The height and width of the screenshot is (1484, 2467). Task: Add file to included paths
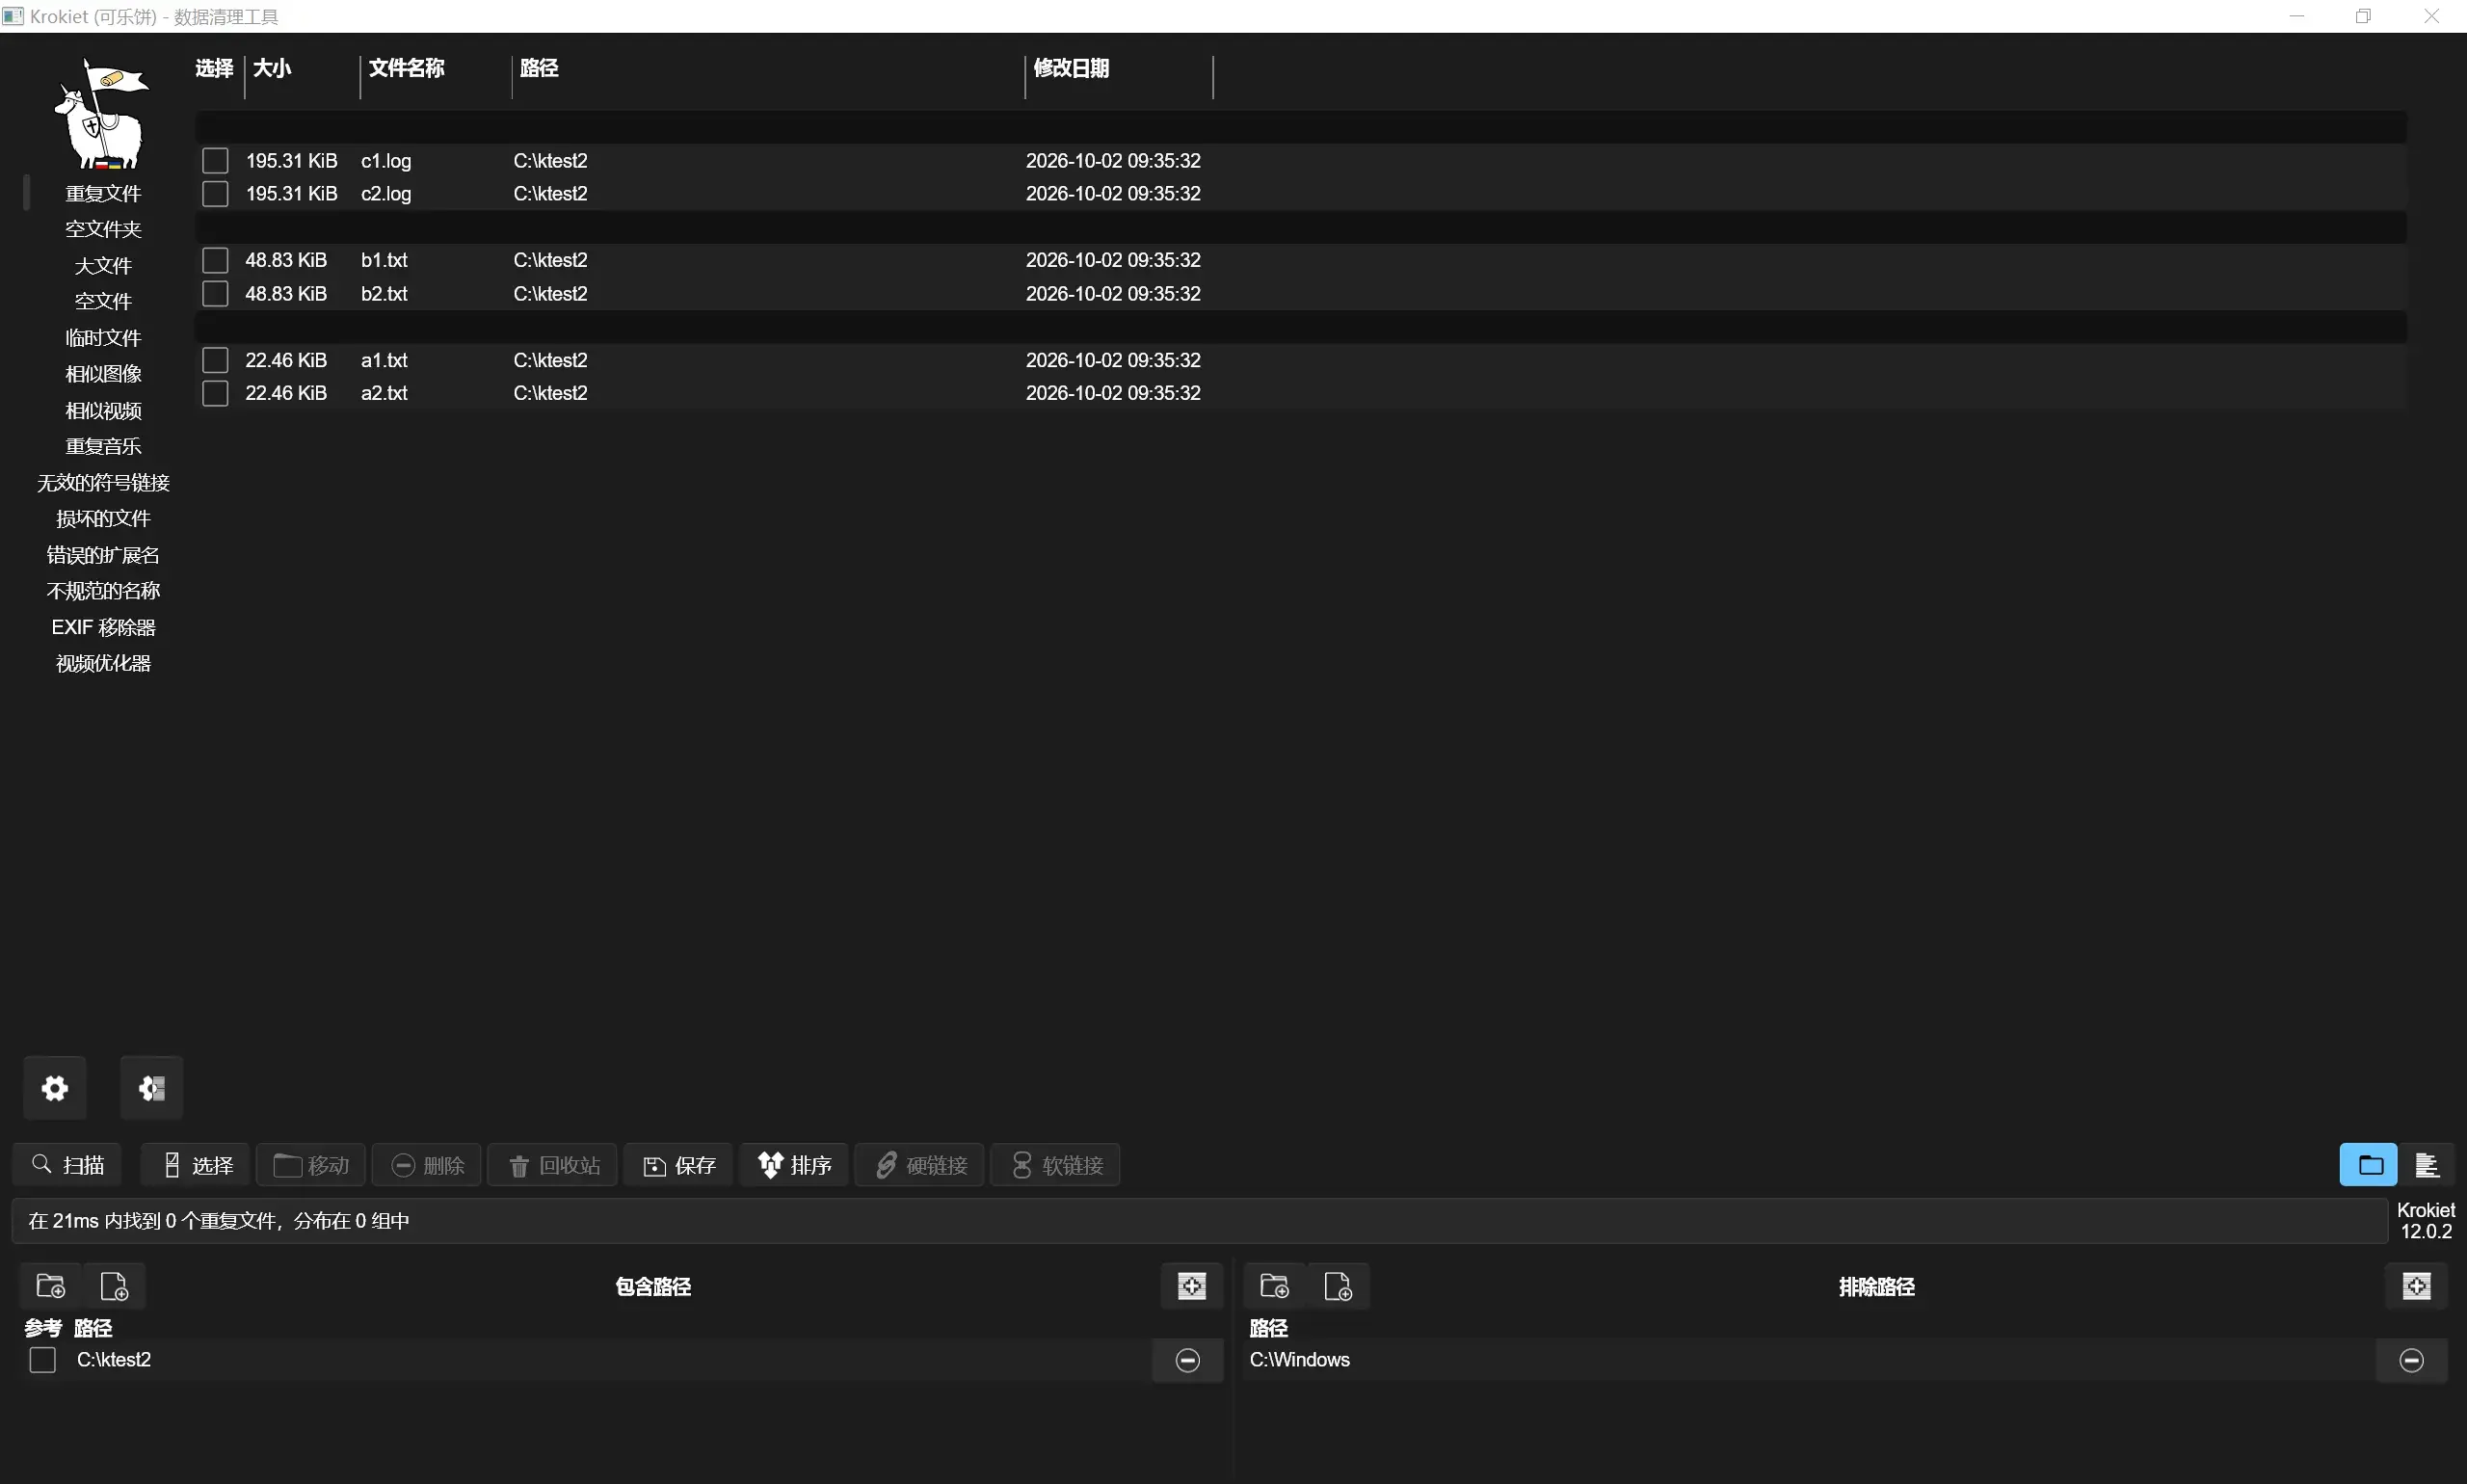click(x=115, y=1286)
